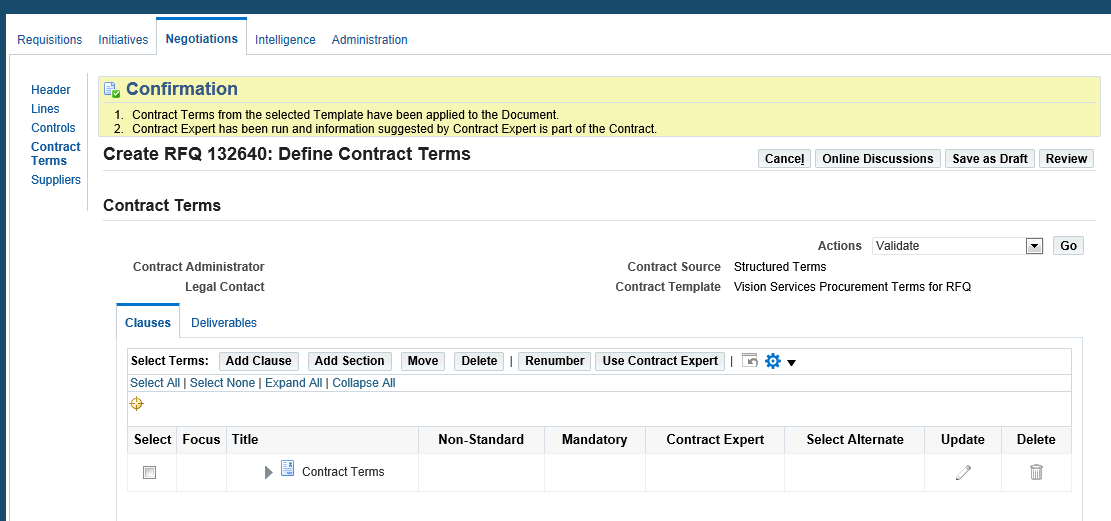Click the detach table icon beside the gear
Viewport: 1111px width, 521px height.
click(x=750, y=361)
